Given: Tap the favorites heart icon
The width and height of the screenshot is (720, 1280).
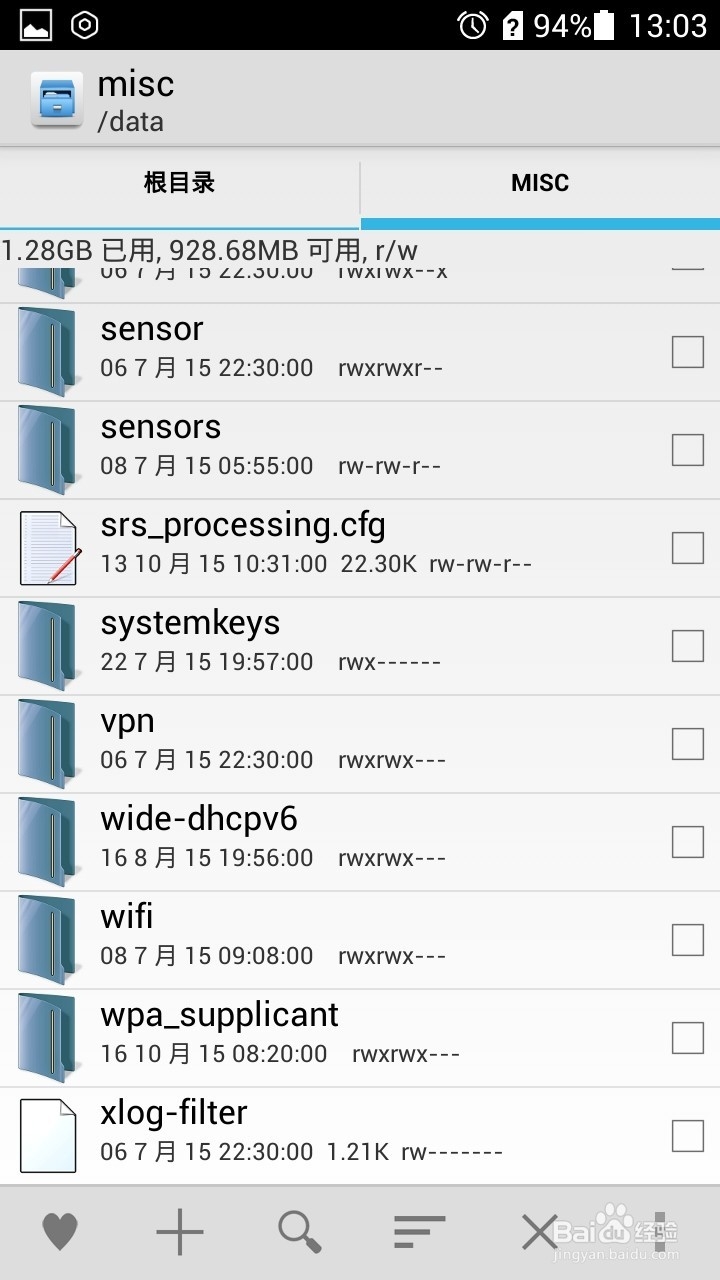Looking at the screenshot, I should point(60,1231).
